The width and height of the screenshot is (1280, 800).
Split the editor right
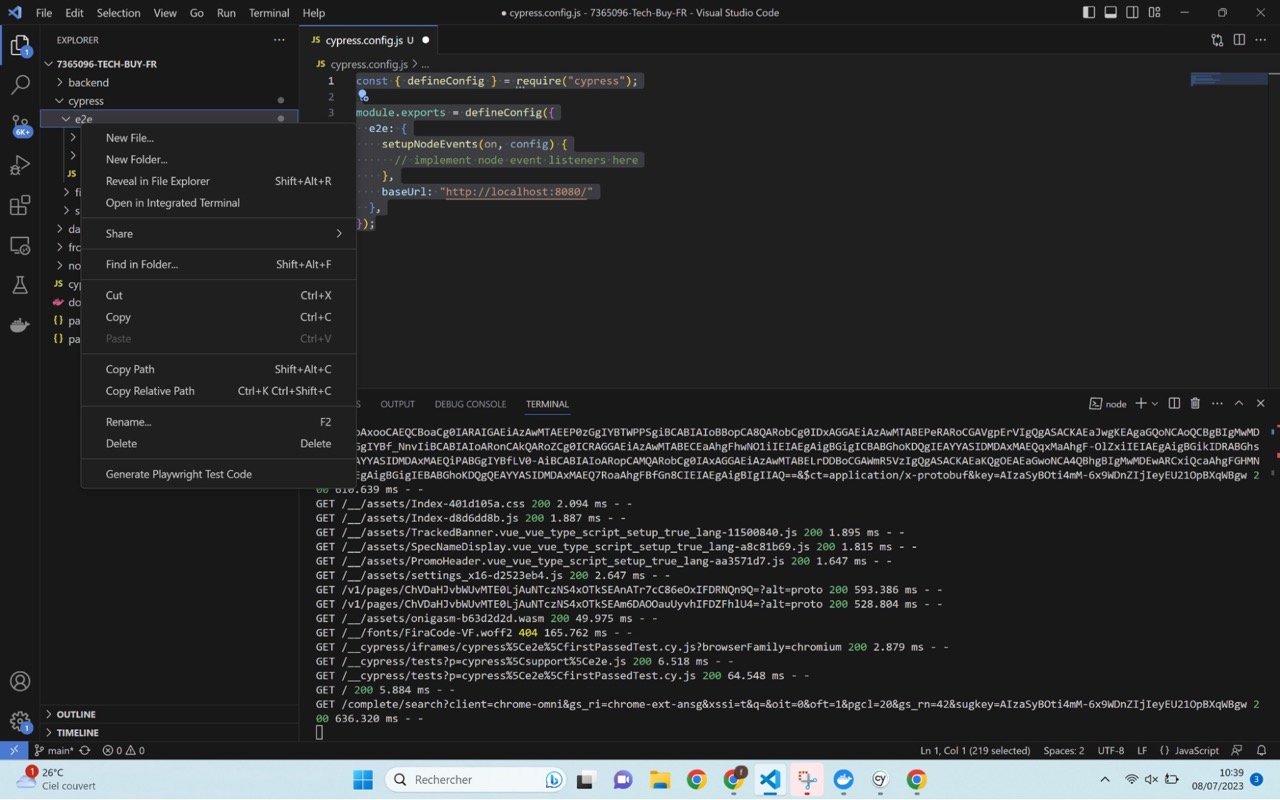(1239, 40)
